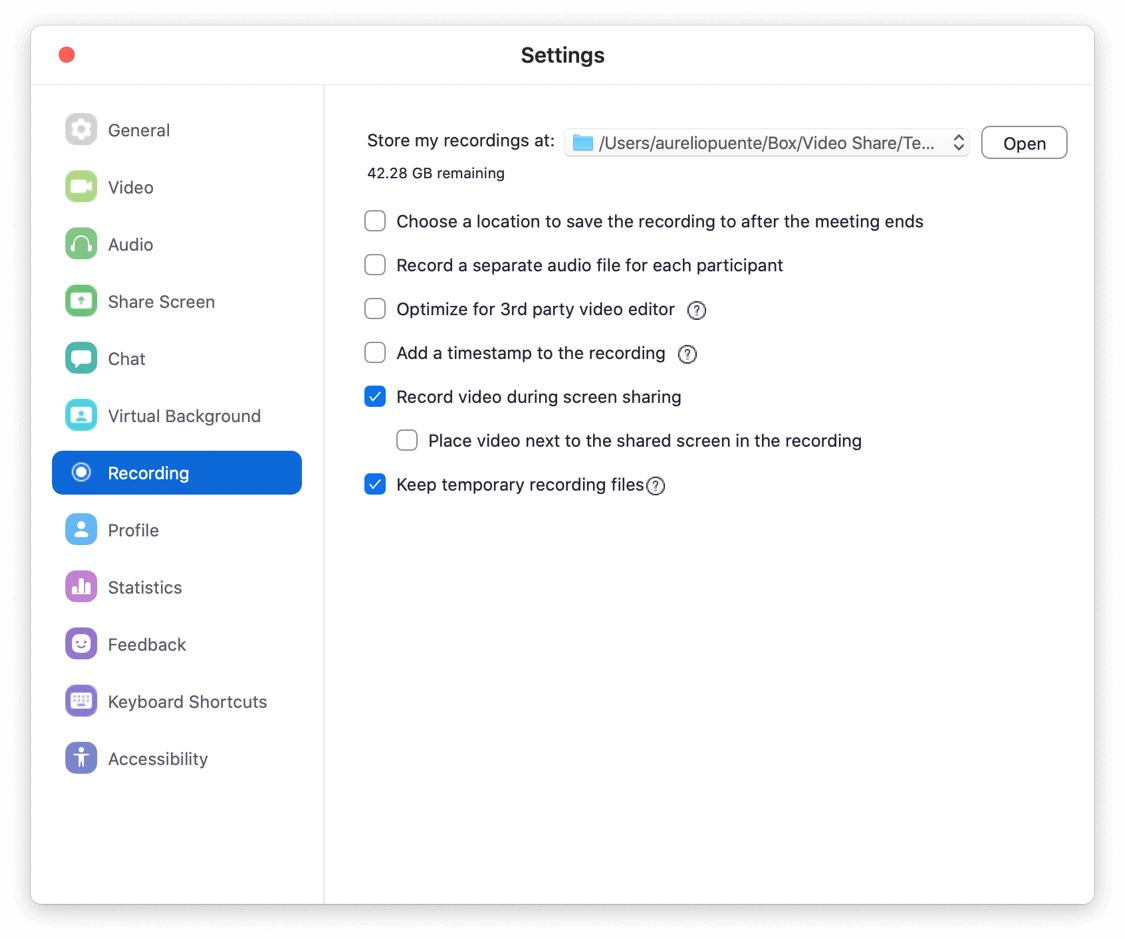
Task: Check Place video next to shared screen
Action: 407,440
